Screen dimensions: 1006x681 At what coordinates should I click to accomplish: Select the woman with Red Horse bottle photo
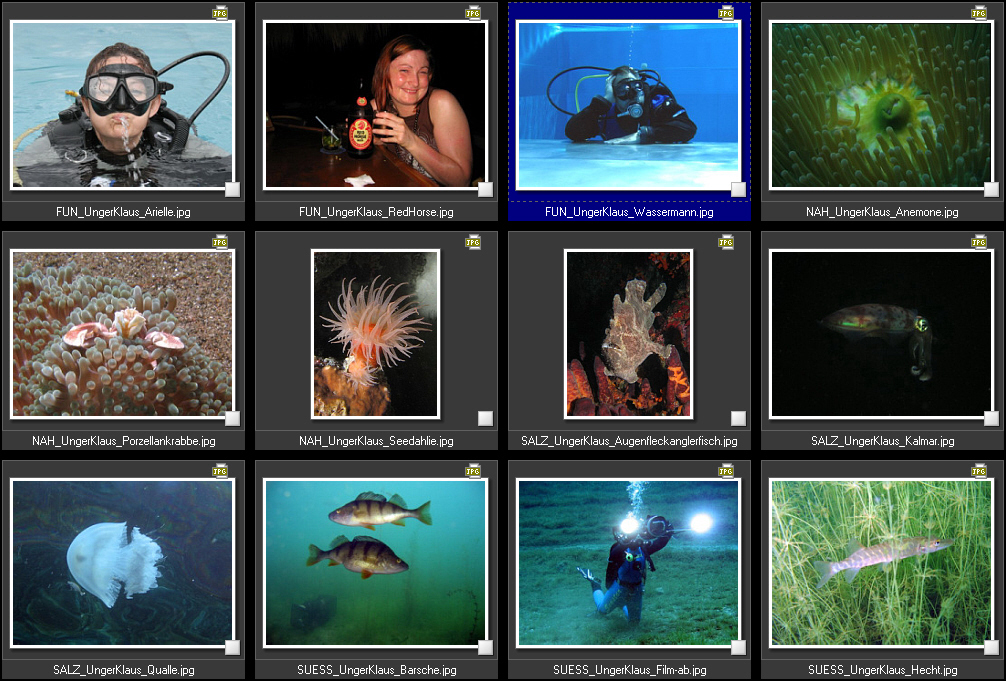click(375, 105)
